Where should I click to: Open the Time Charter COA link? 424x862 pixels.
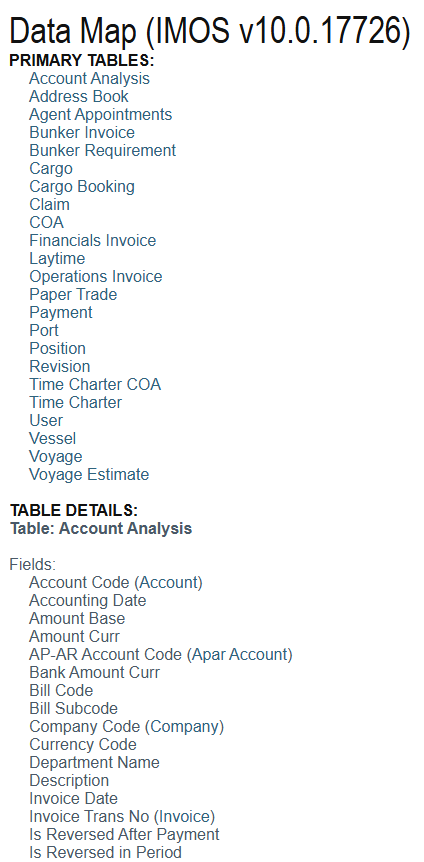95,385
